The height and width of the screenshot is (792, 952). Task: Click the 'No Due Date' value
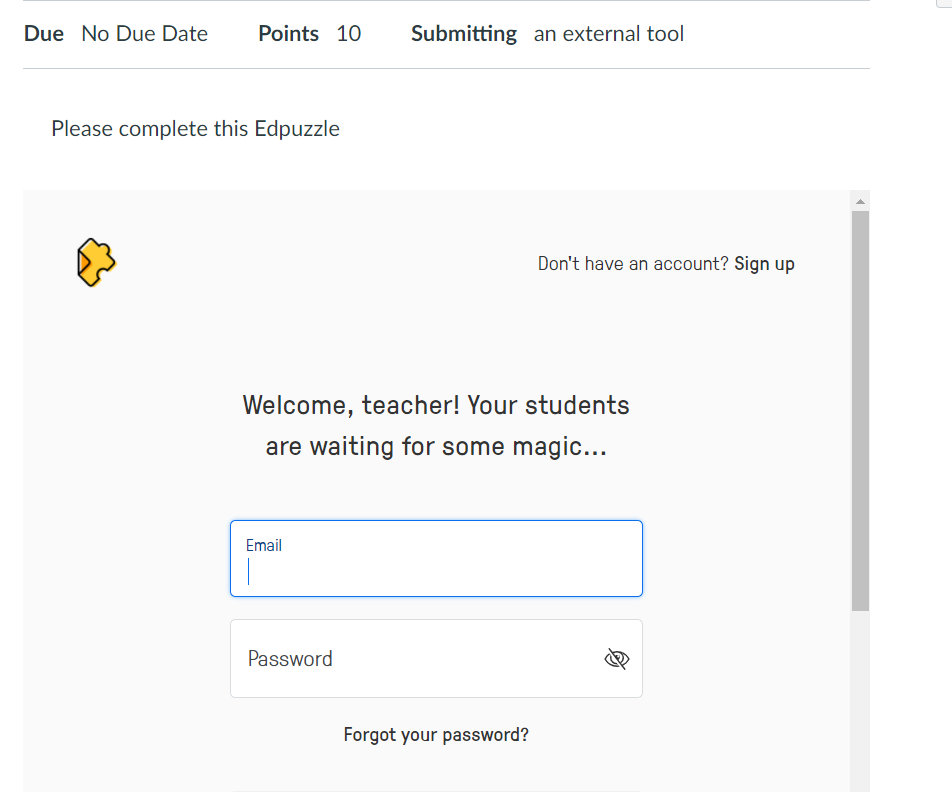point(145,34)
